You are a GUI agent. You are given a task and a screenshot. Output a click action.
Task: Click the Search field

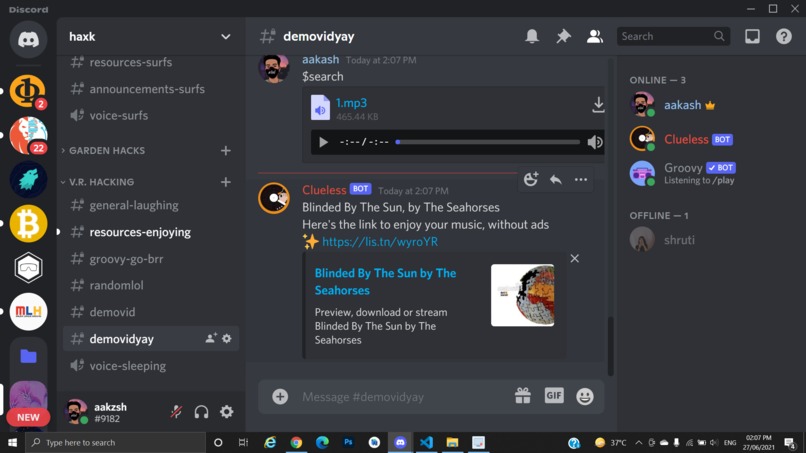pyautogui.click(x=673, y=37)
